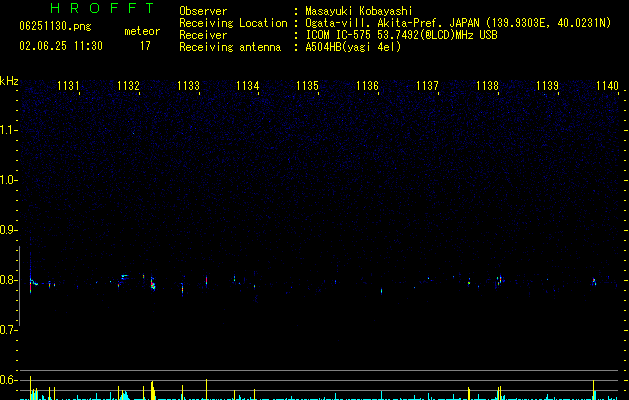Select the A504HB(yagi 4el) antenna value
This screenshot has width=629, height=400.
point(353,47)
